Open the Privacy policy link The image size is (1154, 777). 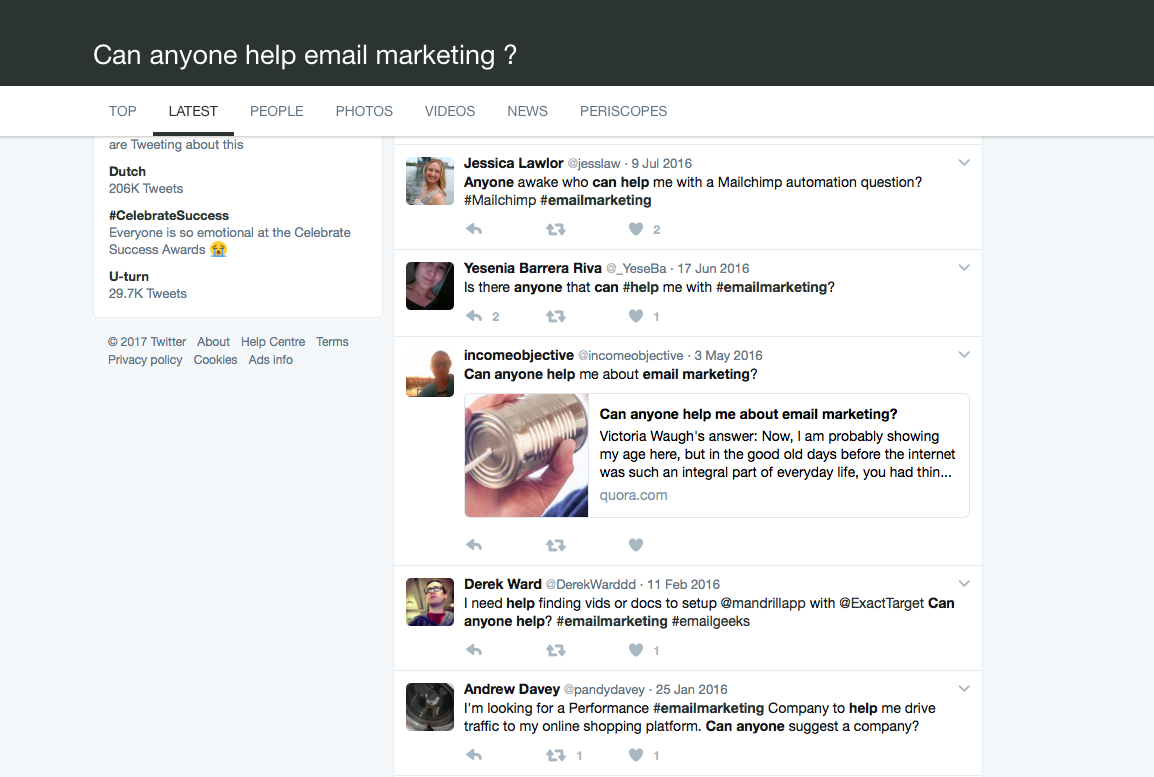145,360
